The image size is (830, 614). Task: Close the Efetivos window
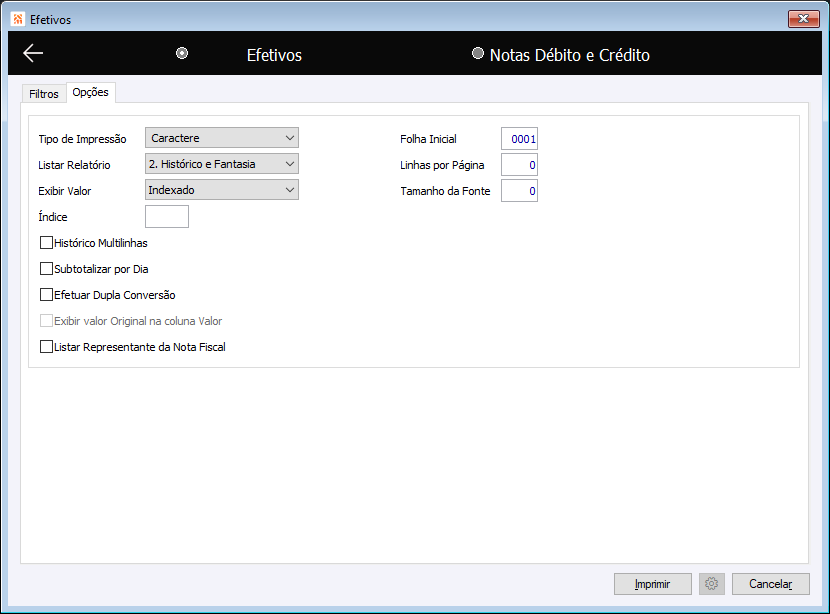[804, 19]
